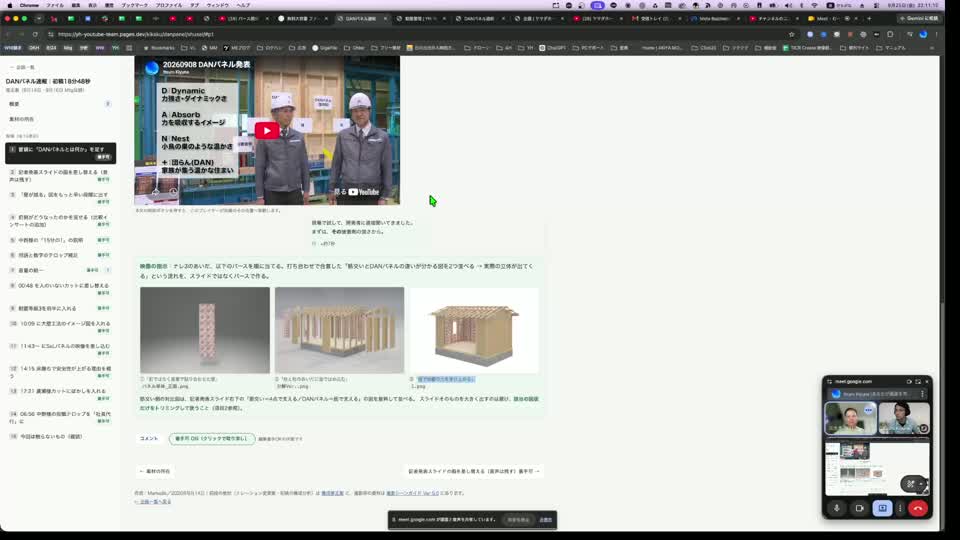Click the effects button on shared screen preview

pyautogui.click(x=910, y=484)
